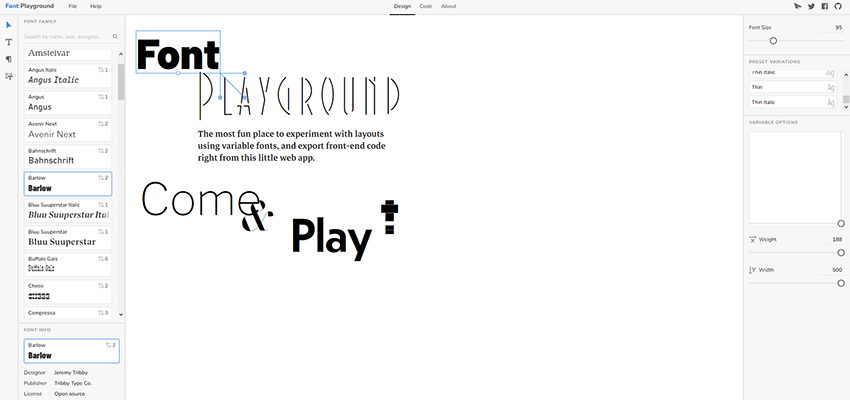Open the GitHub icon link

coord(839,7)
